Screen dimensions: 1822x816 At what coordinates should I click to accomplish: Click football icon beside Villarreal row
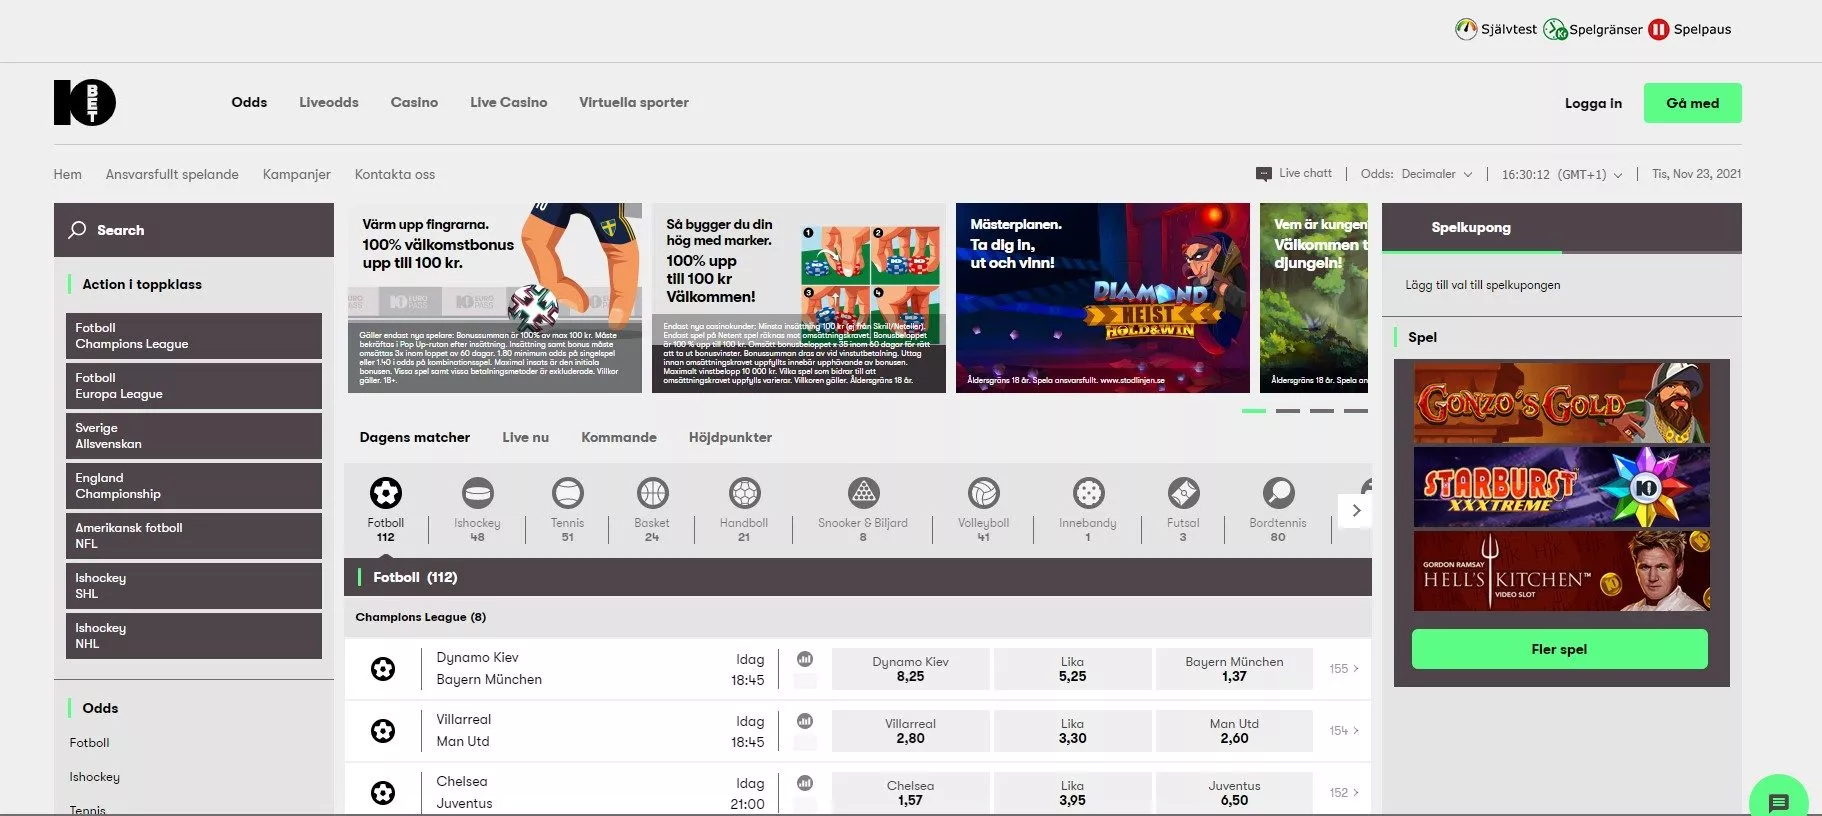pos(383,731)
